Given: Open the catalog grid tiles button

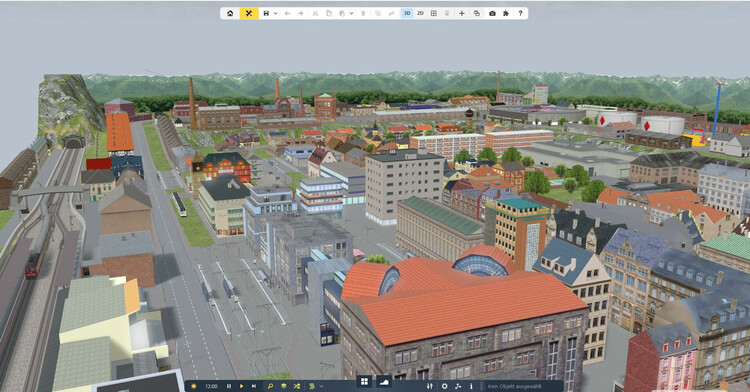Looking at the screenshot, I should pyautogui.click(x=364, y=381).
